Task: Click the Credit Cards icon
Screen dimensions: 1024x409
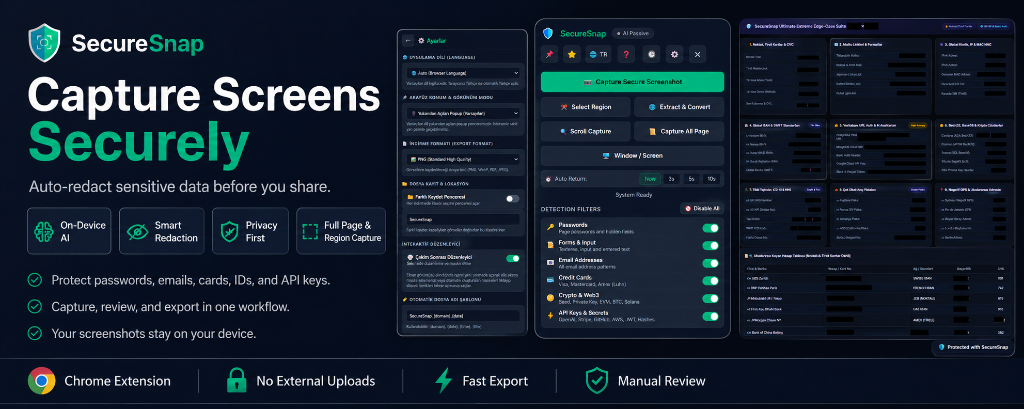Action: click(551, 281)
